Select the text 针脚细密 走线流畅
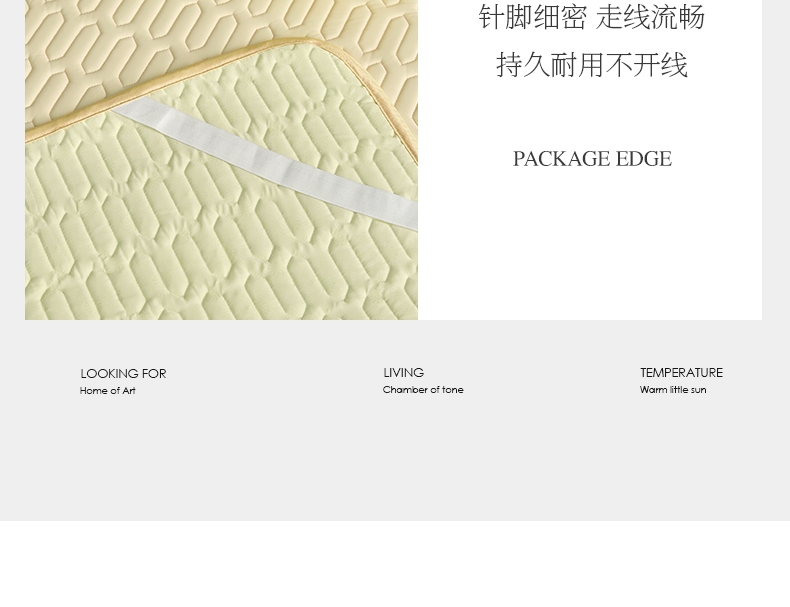 tap(591, 18)
